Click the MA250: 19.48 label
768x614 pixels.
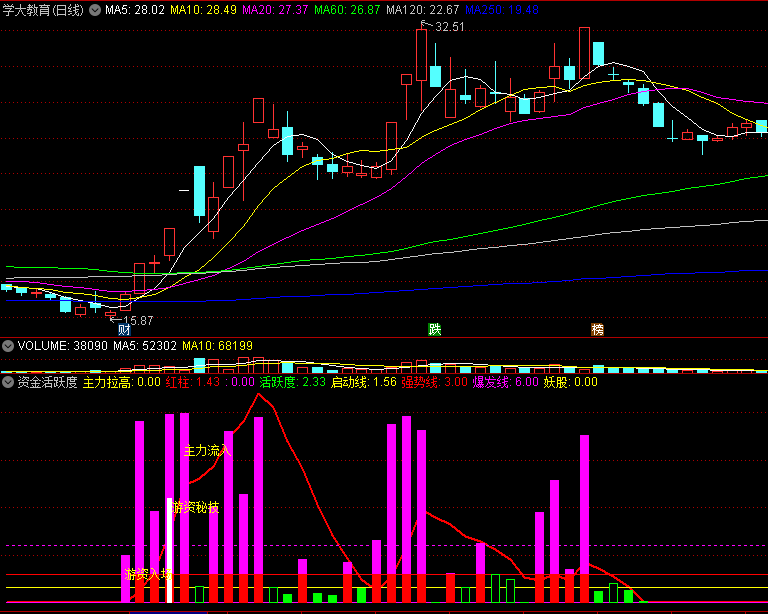pyautogui.click(x=502, y=10)
